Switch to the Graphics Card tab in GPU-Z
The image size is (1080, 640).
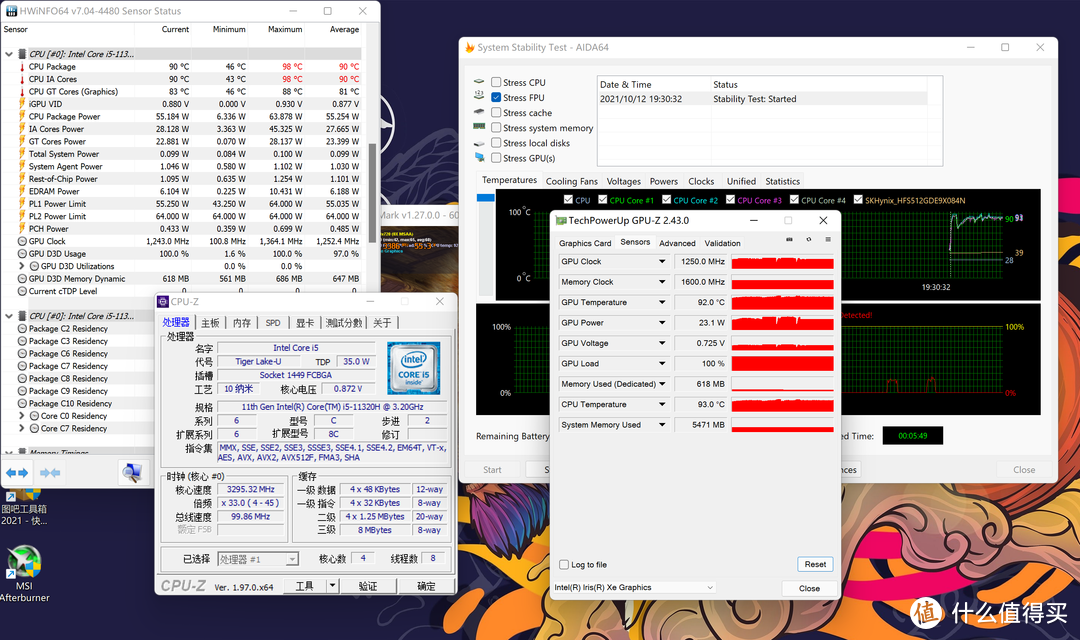tap(585, 243)
